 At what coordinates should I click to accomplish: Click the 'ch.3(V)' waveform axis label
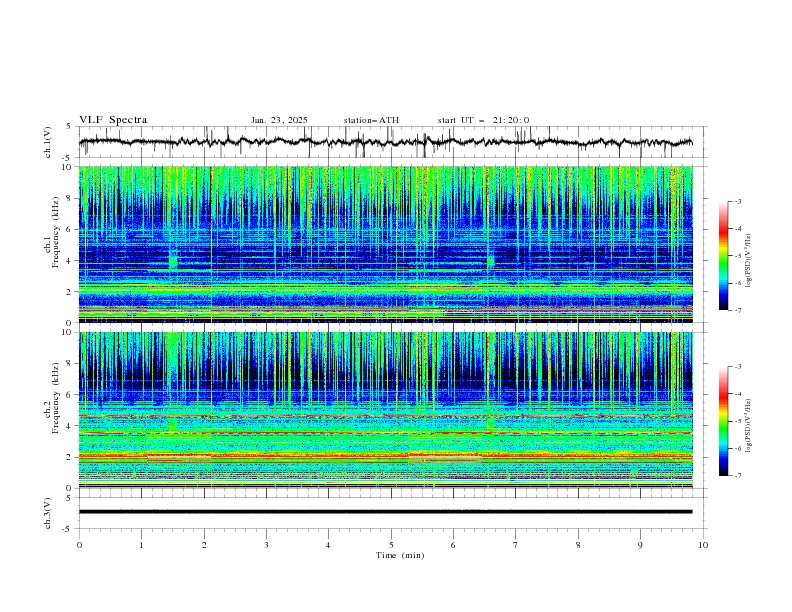click(x=48, y=513)
